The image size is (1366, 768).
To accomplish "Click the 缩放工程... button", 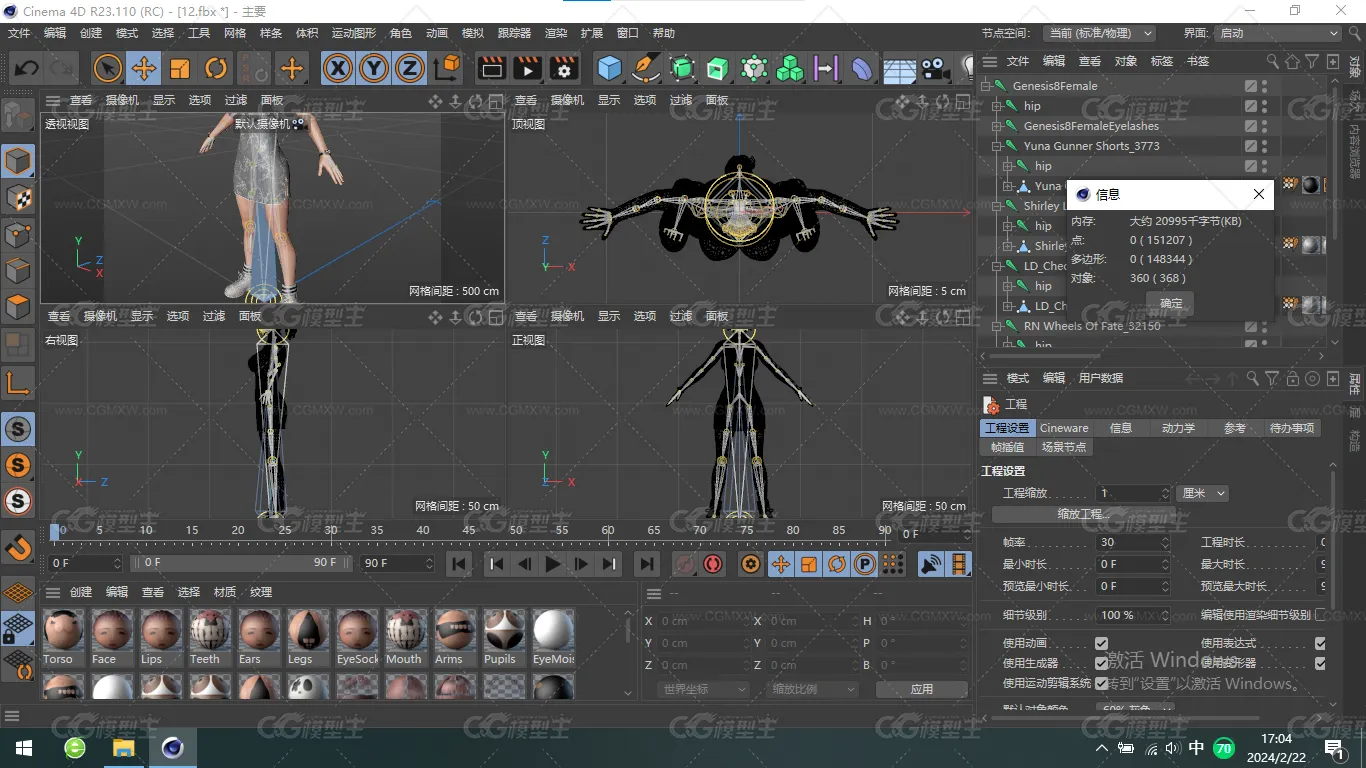I will click(x=1084, y=514).
